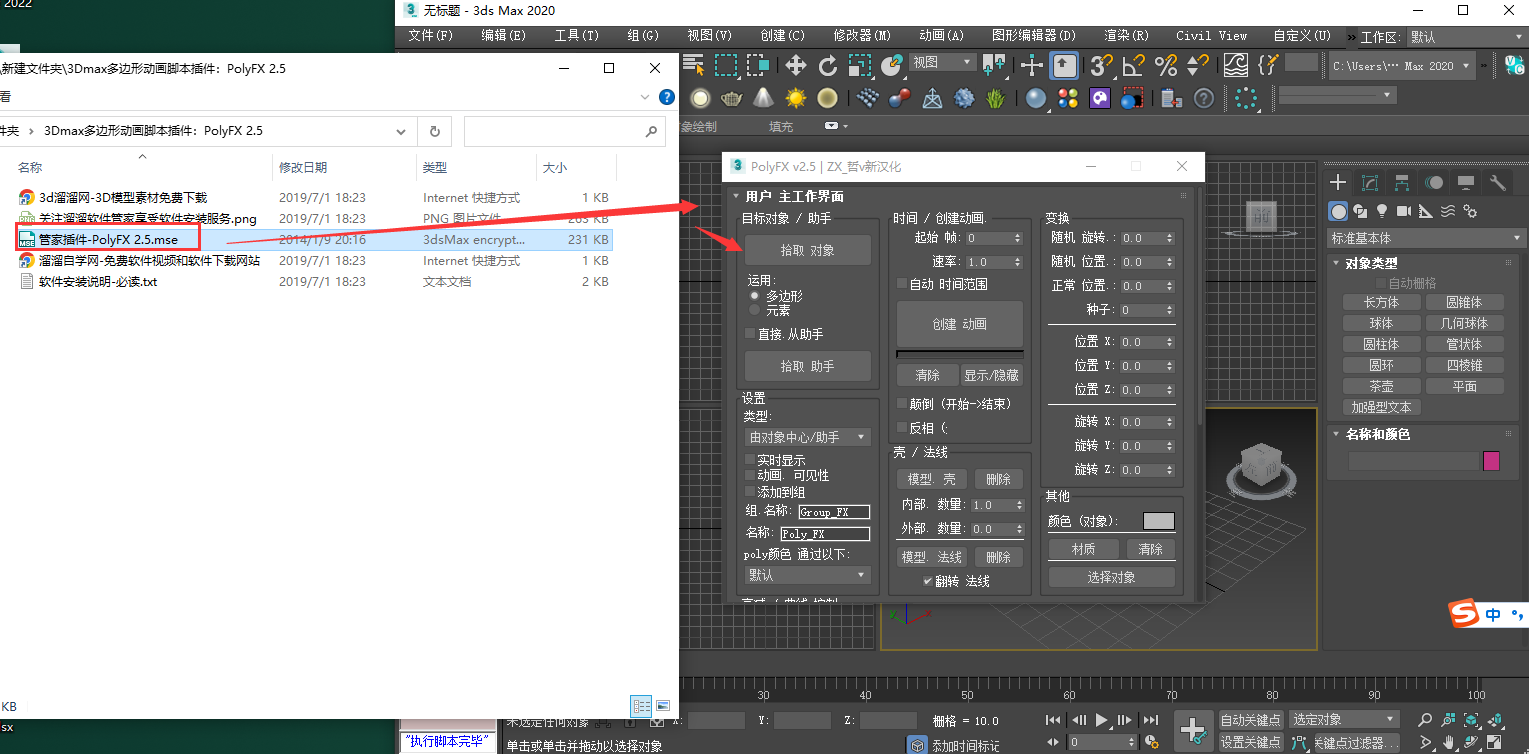Click the green grass foliage icon
The width and height of the screenshot is (1529, 754).
click(996, 98)
